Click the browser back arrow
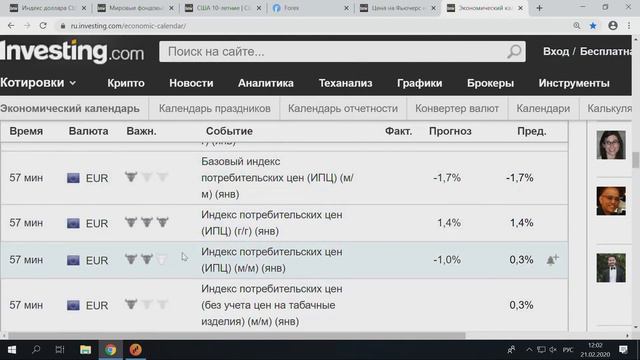Image resolution: width=640 pixels, height=360 pixels. tap(11, 26)
